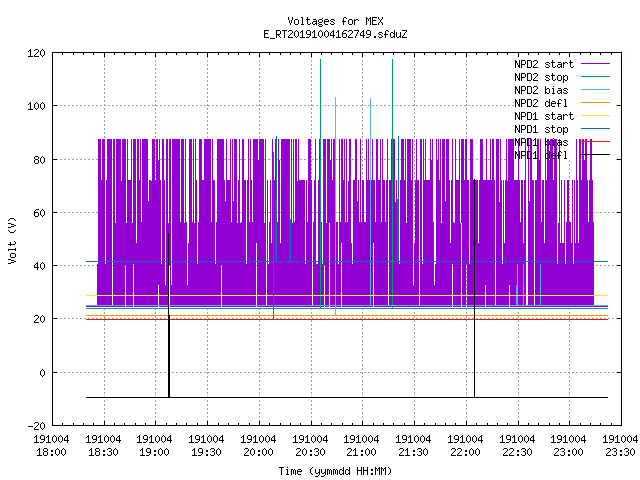Click the red NPD1 bias legend line
This screenshot has height=480, width=640.
pyautogui.click(x=595, y=142)
